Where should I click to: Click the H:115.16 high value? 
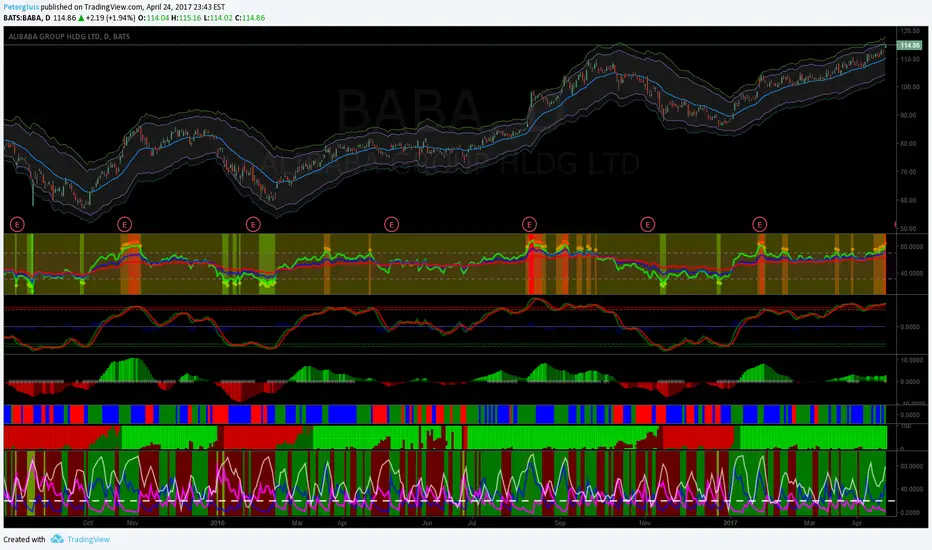tap(187, 18)
